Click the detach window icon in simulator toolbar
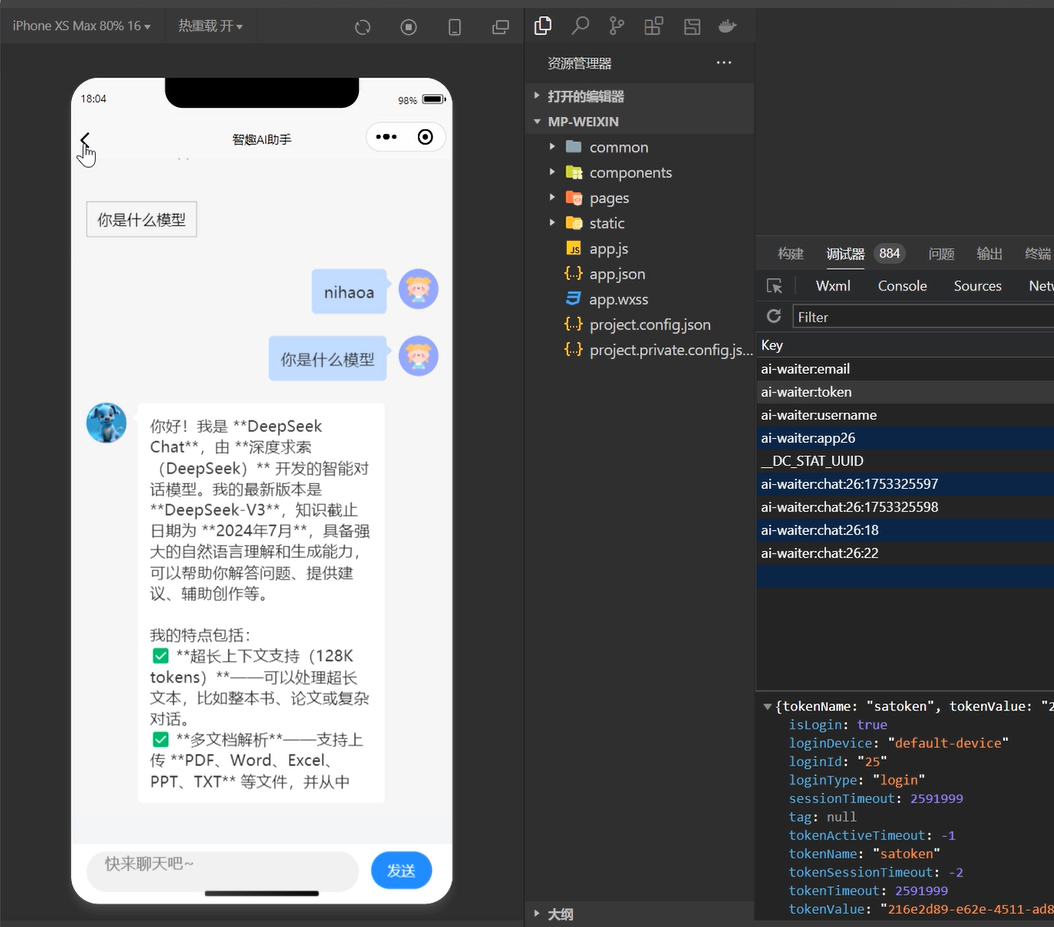 coord(500,27)
